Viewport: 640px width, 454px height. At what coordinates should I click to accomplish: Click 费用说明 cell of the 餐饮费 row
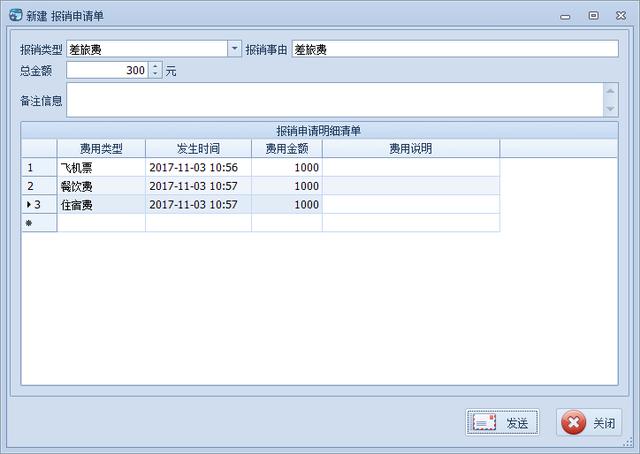click(x=411, y=186)
